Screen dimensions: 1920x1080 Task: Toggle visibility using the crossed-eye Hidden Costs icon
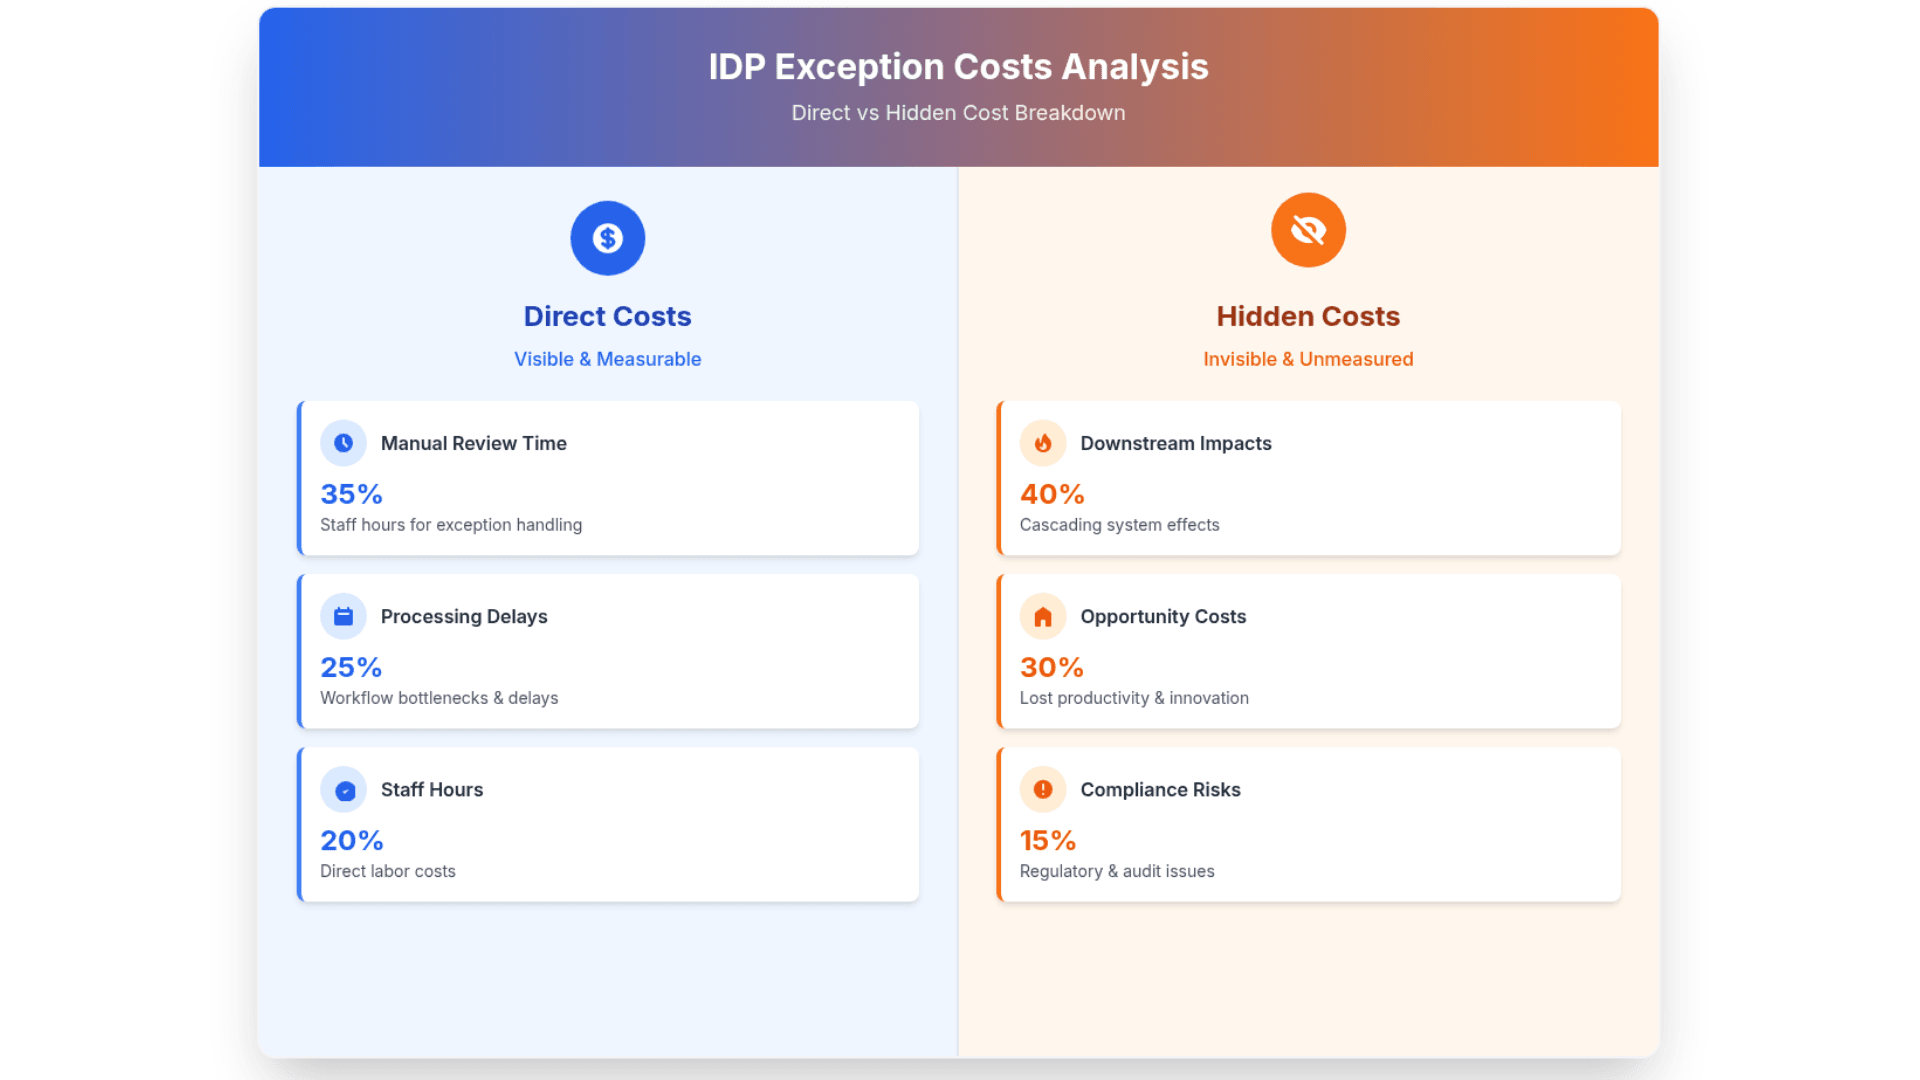[x=1308, y=230]
